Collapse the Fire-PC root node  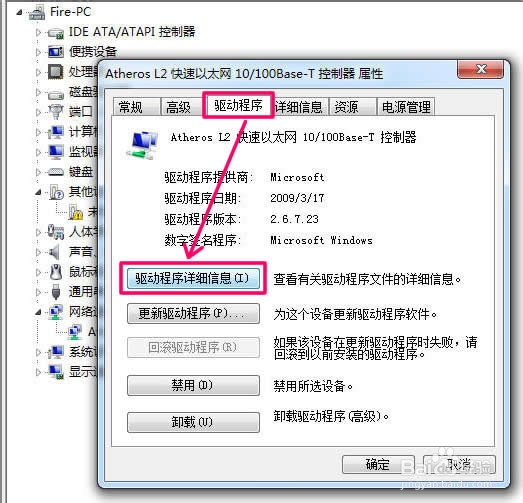[x=19, y=12]
